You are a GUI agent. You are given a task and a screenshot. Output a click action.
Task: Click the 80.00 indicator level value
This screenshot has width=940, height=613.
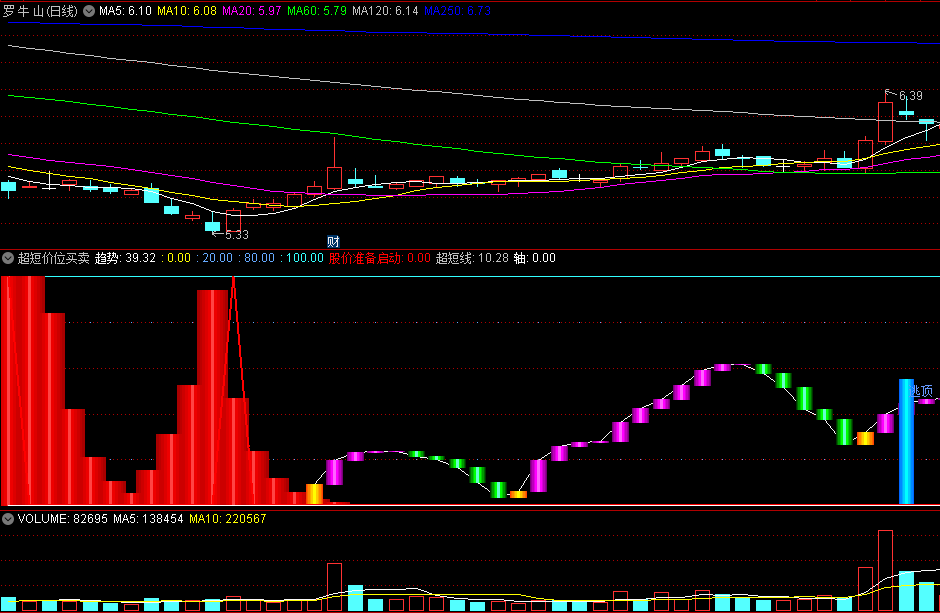point(259,258)
